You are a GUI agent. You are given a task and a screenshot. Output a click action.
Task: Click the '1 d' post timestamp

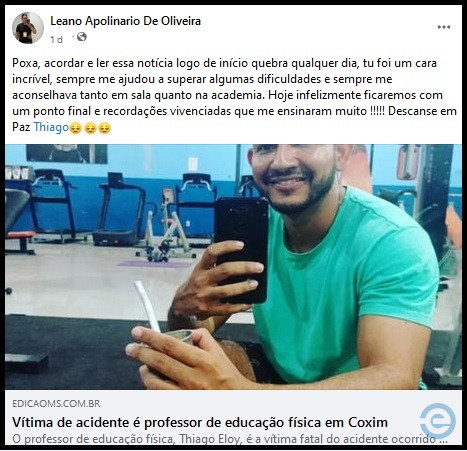[56, 40]
